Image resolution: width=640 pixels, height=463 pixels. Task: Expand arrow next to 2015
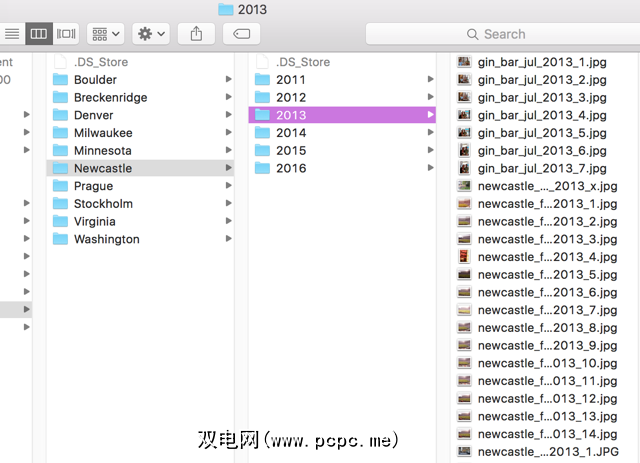point(431,150)
